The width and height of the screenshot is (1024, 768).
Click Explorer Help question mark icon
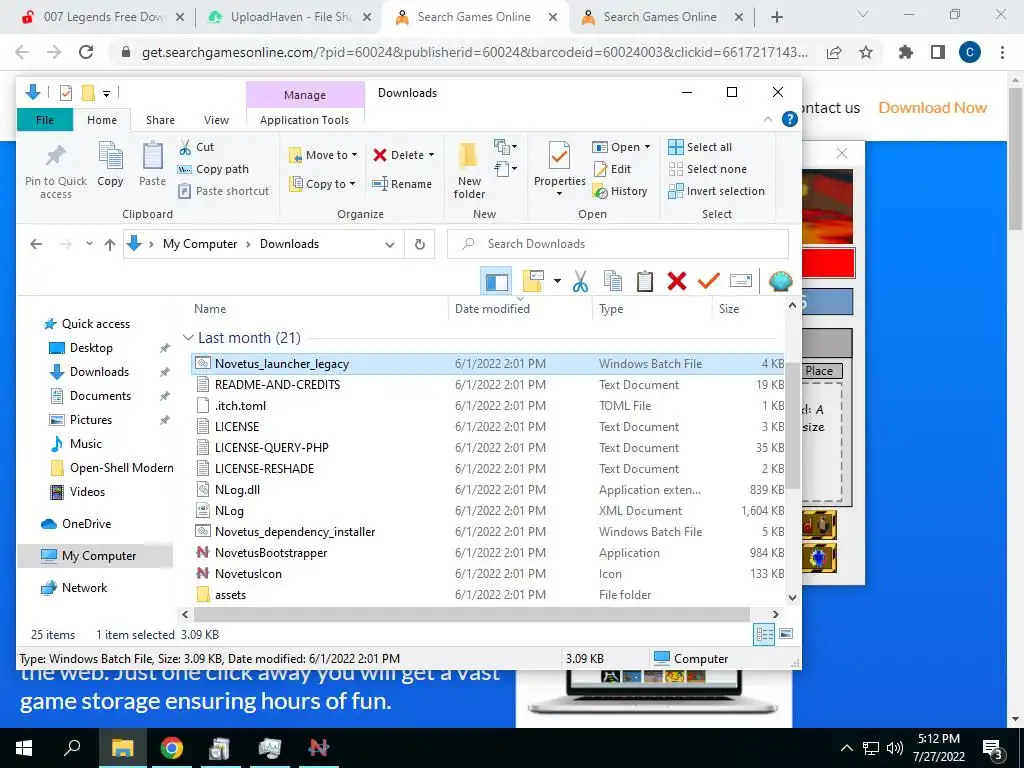[790, 119]
